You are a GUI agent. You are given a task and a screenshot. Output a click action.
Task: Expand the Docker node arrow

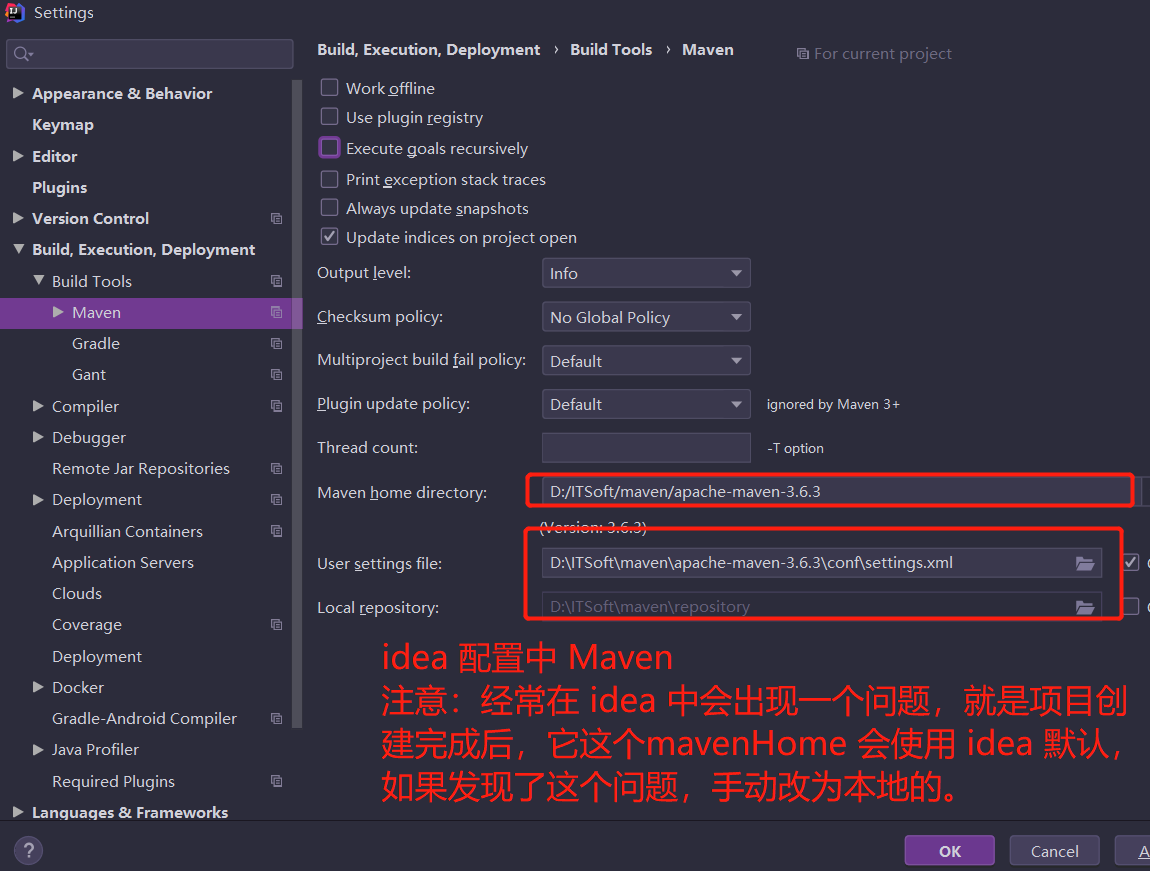39,687
